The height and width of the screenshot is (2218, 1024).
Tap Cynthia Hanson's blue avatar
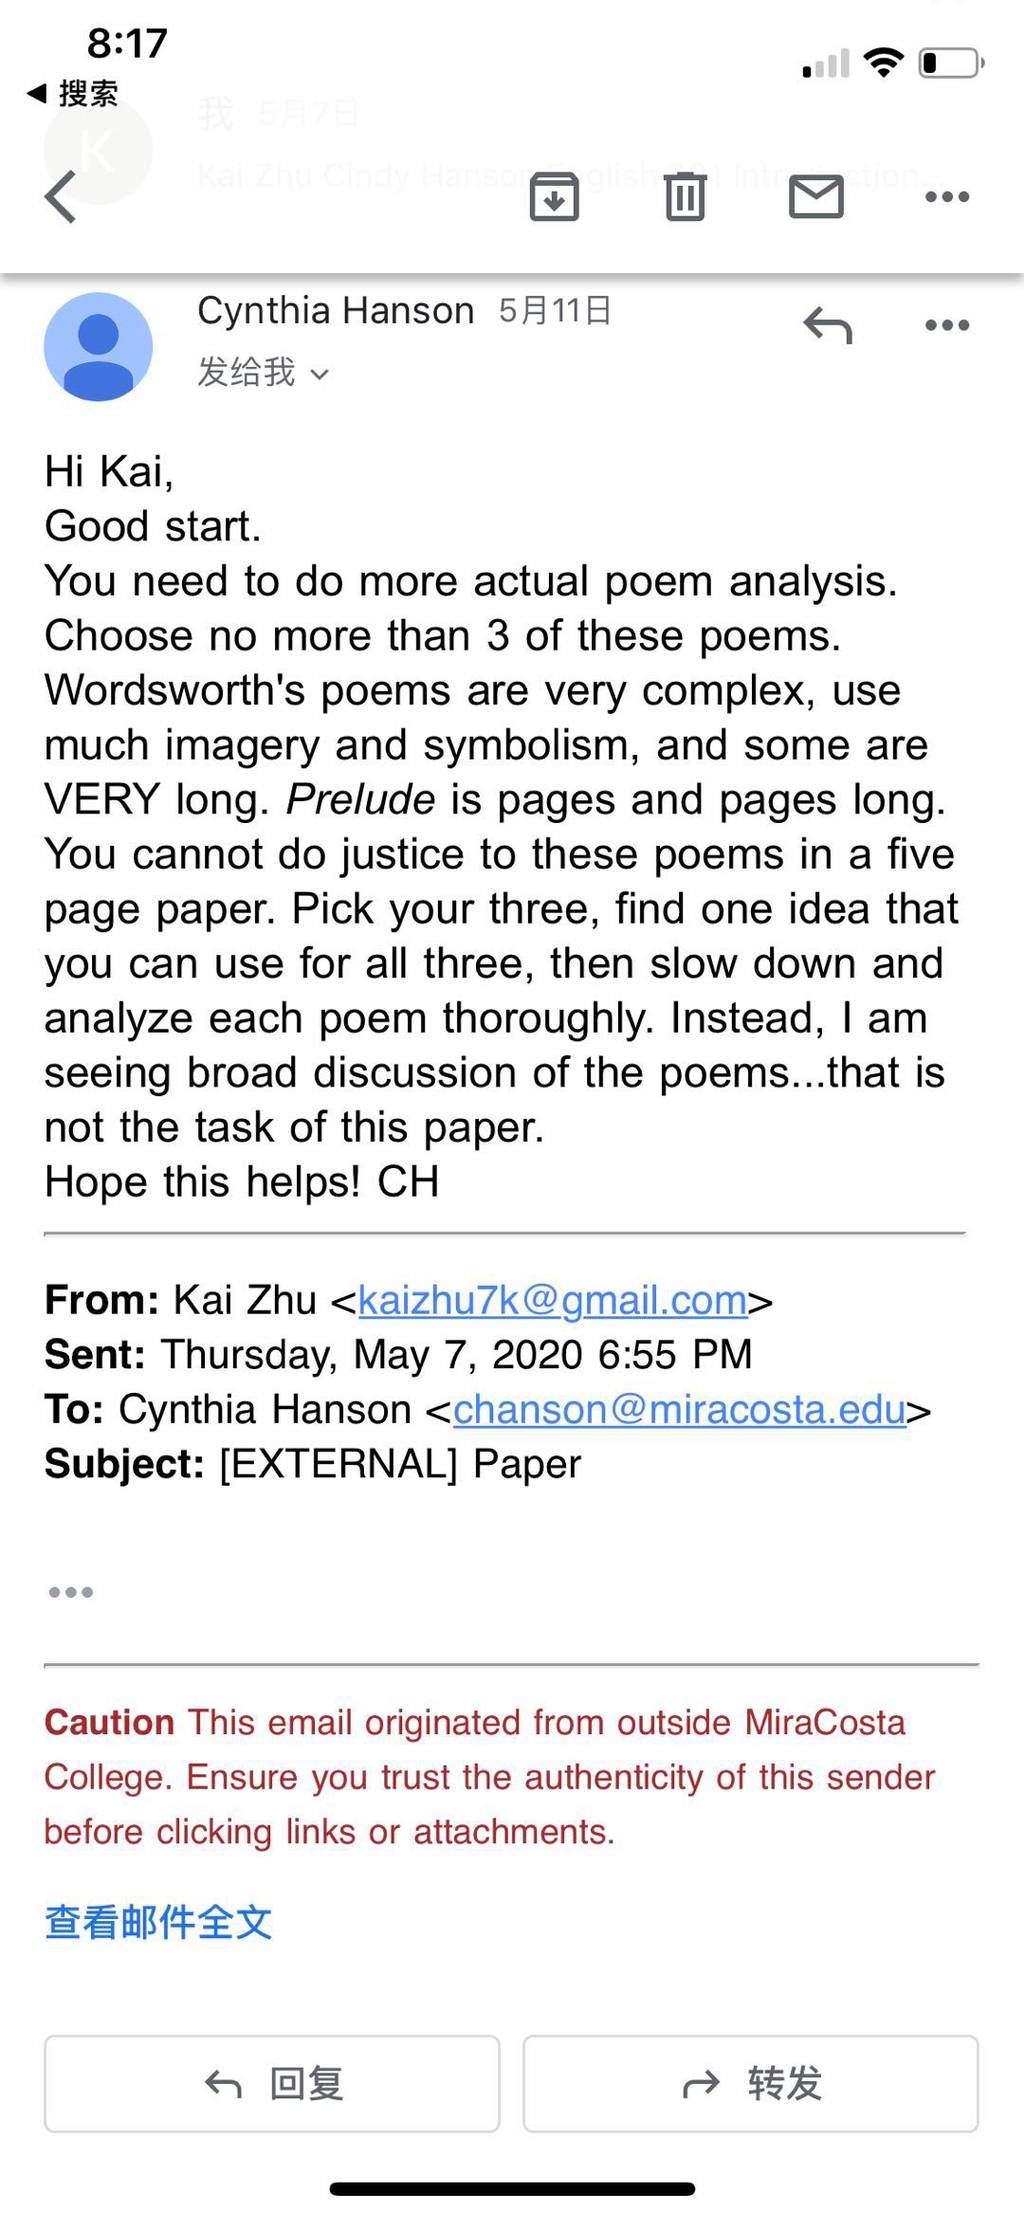click(x=98, y=346)
